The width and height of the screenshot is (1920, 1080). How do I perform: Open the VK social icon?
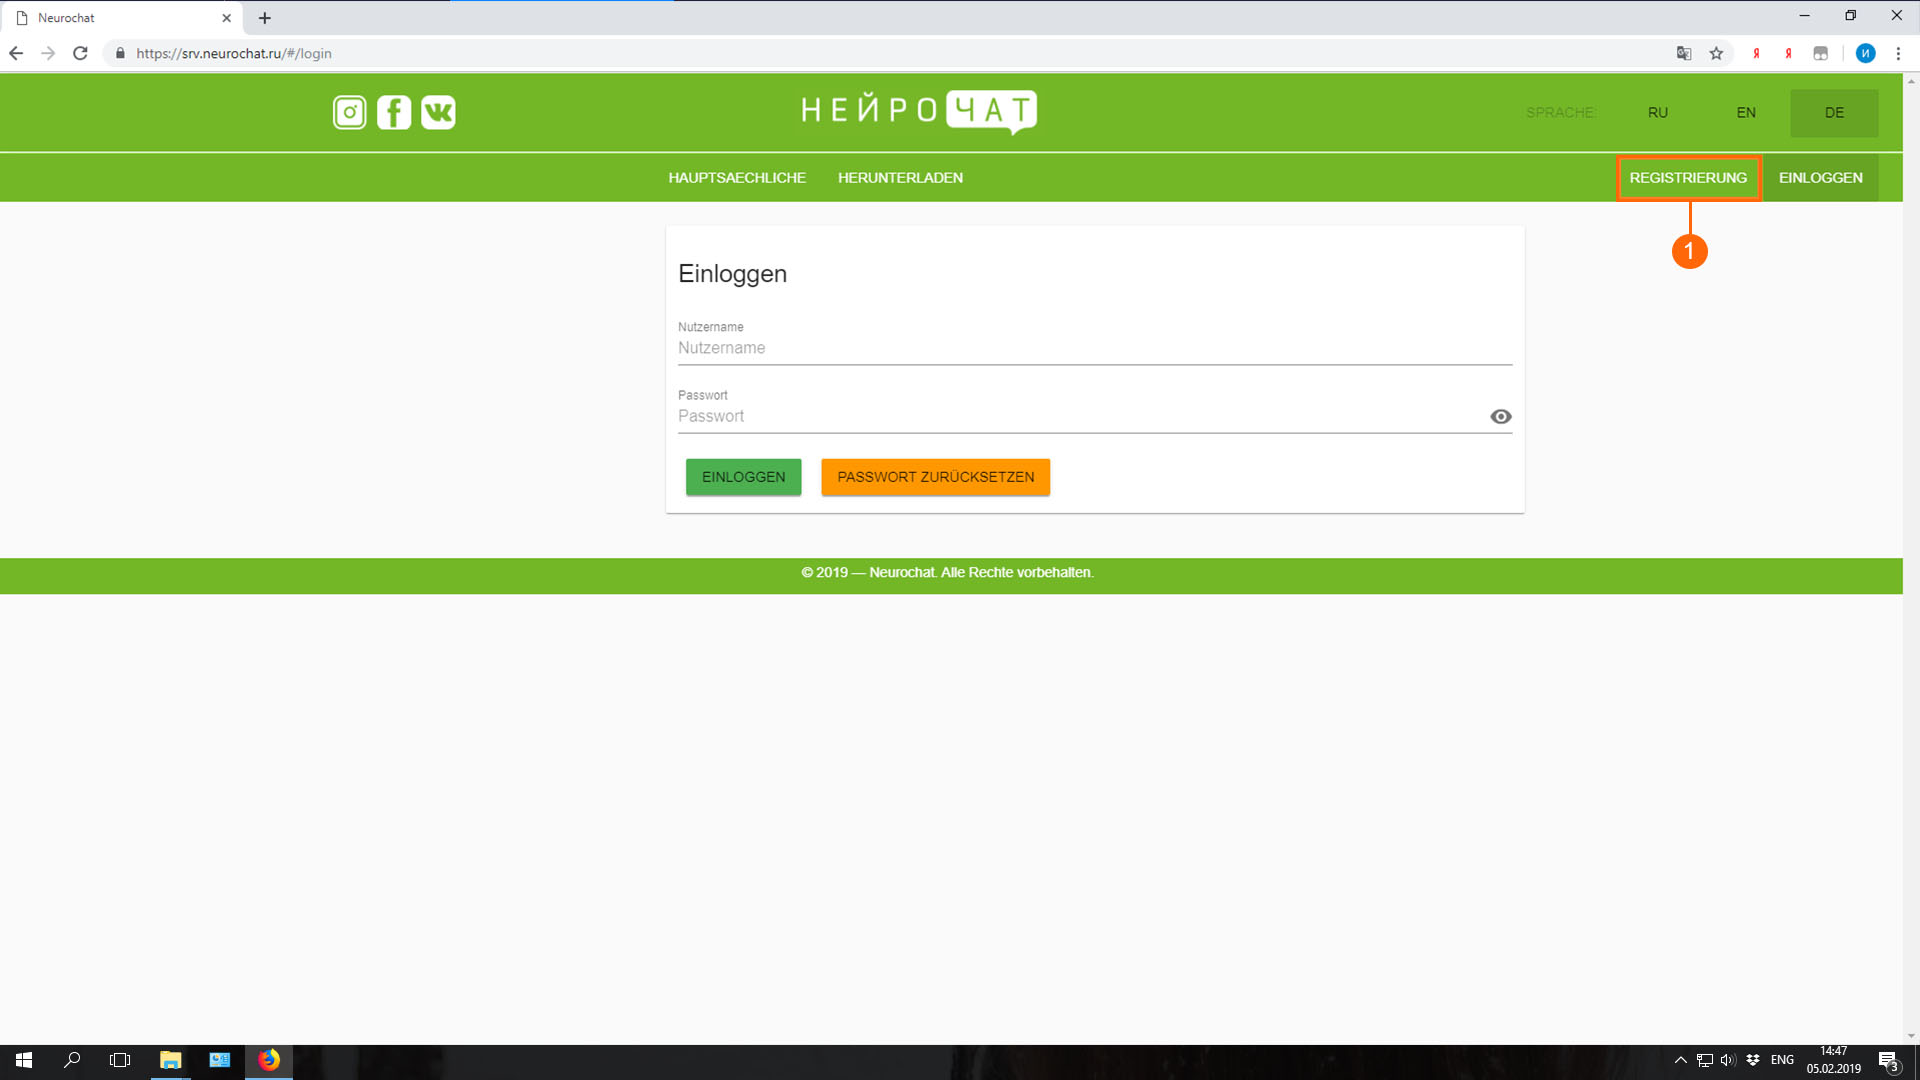(438, 112)
